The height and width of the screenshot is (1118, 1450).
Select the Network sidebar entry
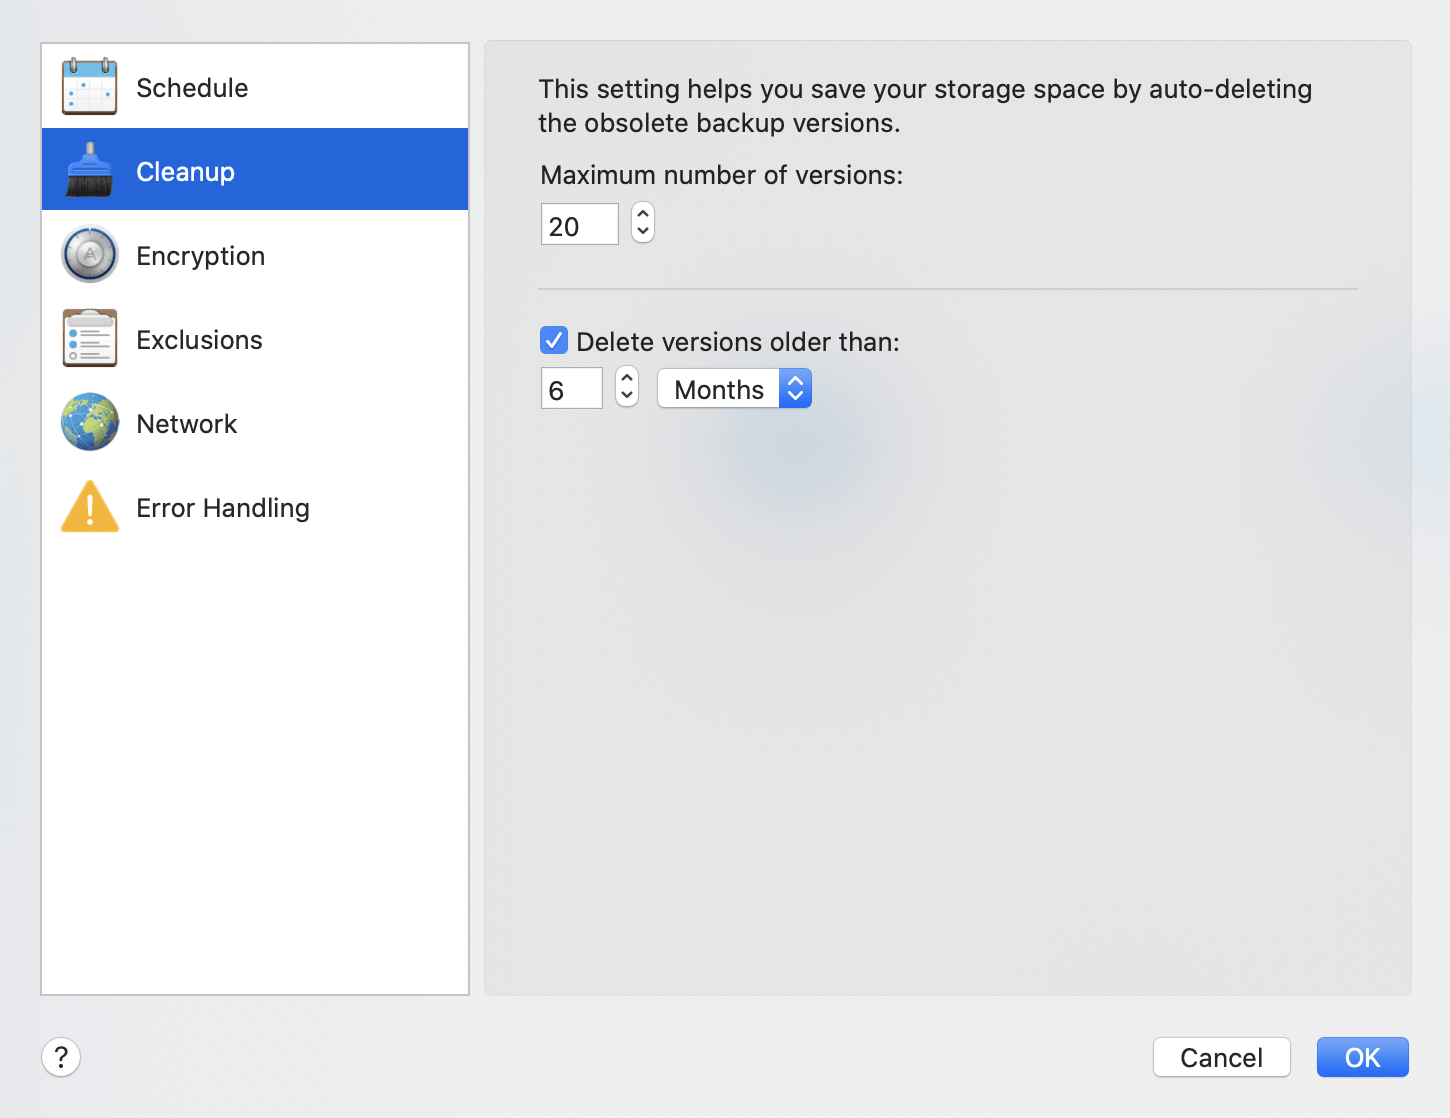click(187, 423)
